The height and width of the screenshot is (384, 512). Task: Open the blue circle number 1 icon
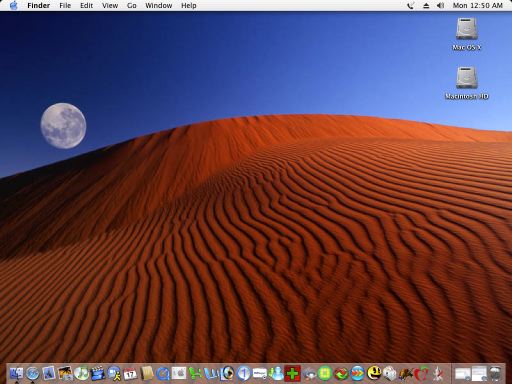point(244,373)
